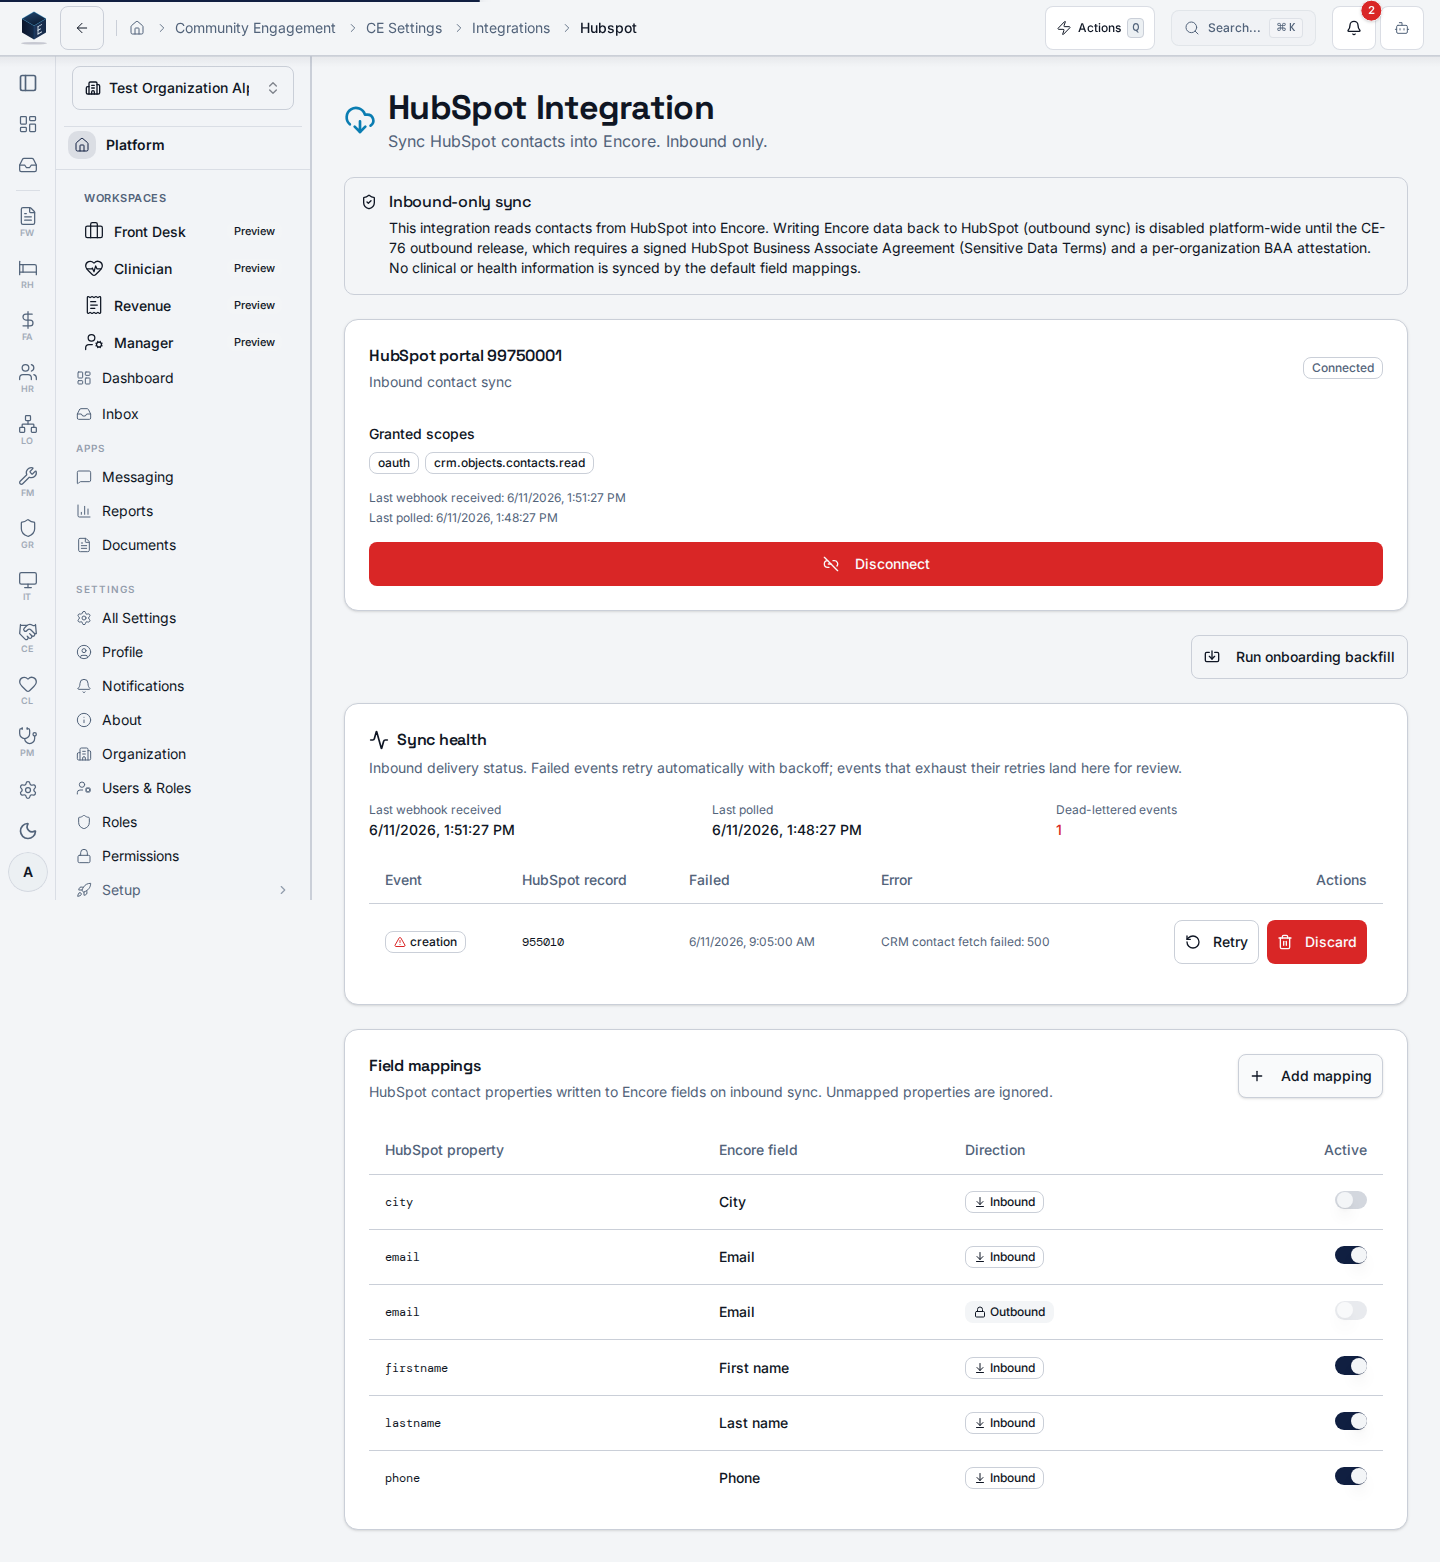
Task: Open the RH bed module icon
Action: point(28,273)
